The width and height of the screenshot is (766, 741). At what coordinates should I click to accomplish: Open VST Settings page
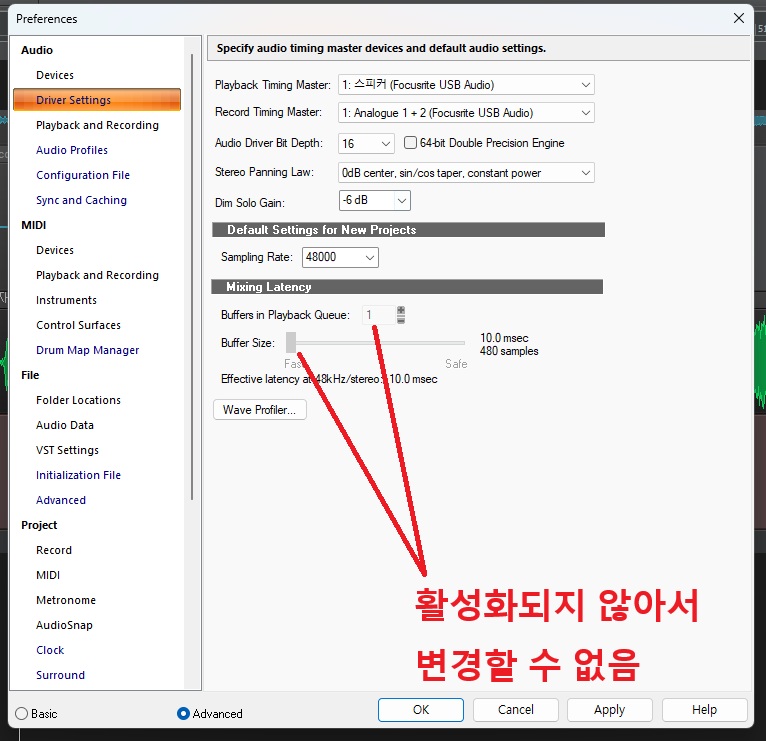coord(67,450)
